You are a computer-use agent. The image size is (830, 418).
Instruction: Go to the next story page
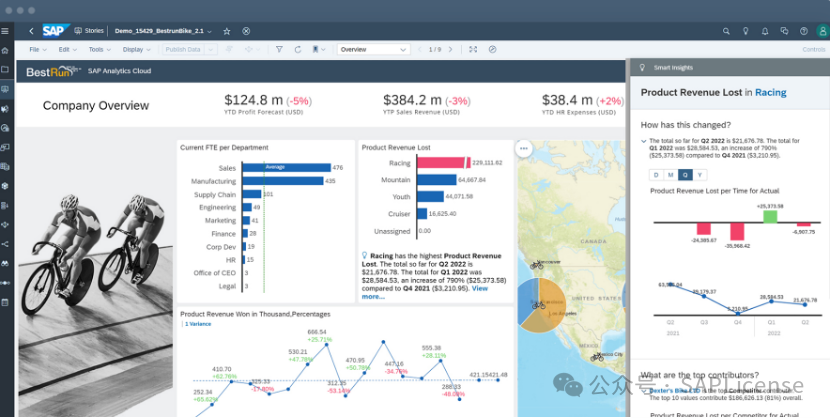tap(450, 49)
